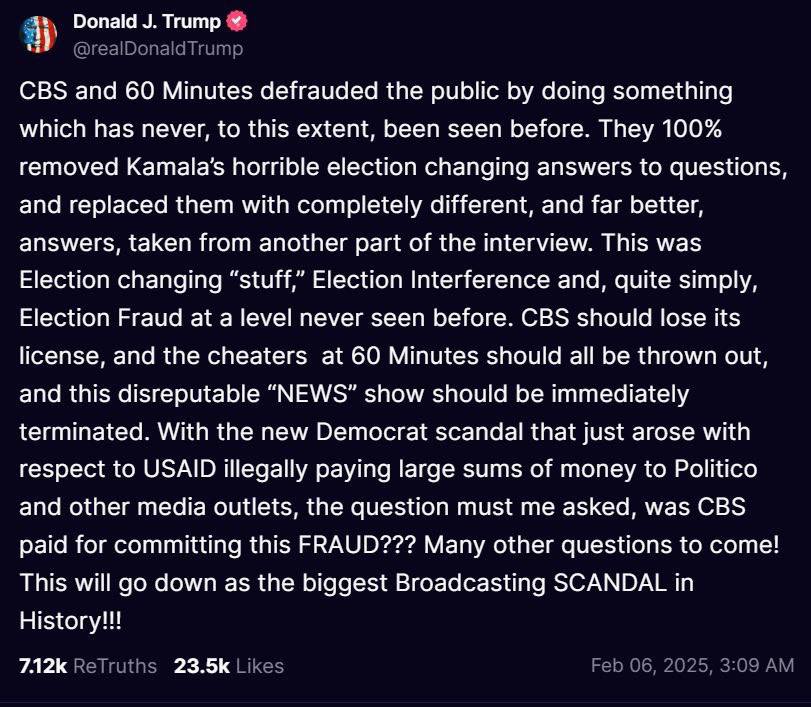View the 7.12k ReTruths count
811x707 pixels.
[x=43, y=666]
